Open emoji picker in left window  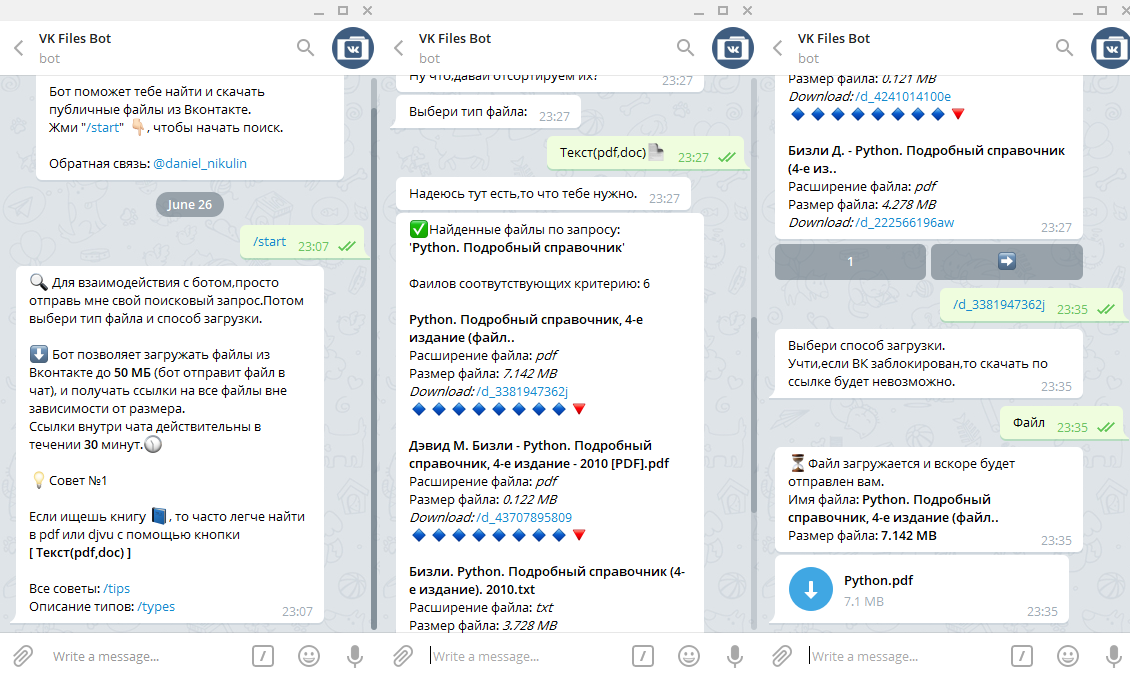(308, 656)
